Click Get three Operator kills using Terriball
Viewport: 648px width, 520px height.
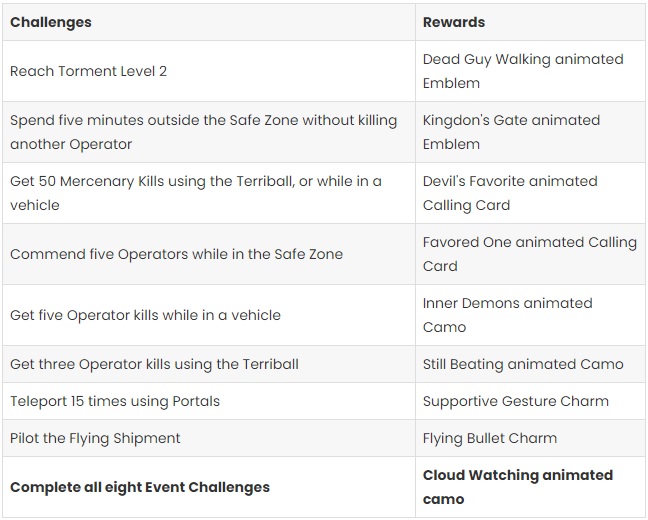(x=154, y=364)
